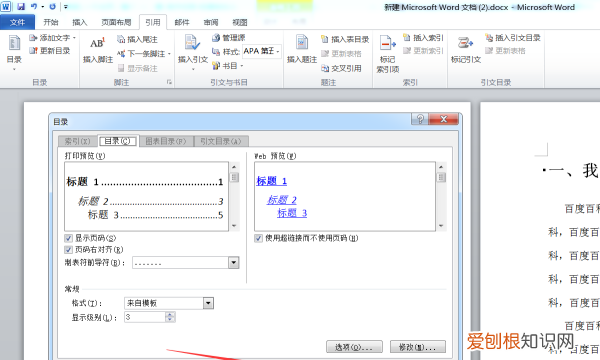Image resolution: width=600 pixels, height=360 pixels.
Task: Click the 管理源 (Manage Sources) icon
Action: pos(216,37)
